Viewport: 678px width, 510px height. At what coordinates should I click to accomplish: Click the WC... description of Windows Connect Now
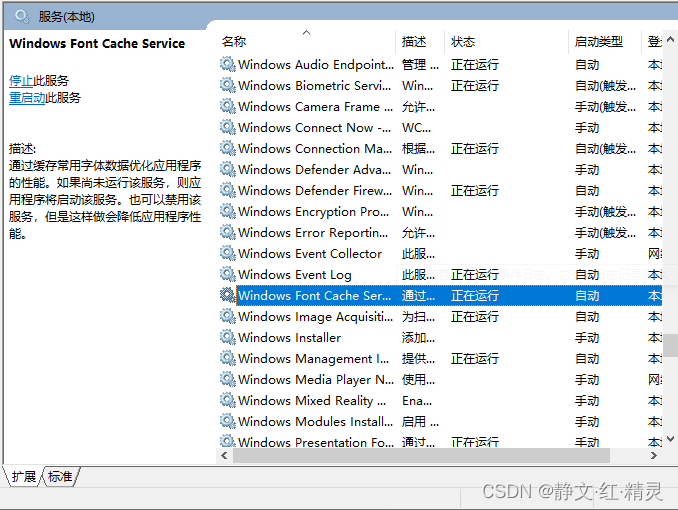(x=416, y=128)
